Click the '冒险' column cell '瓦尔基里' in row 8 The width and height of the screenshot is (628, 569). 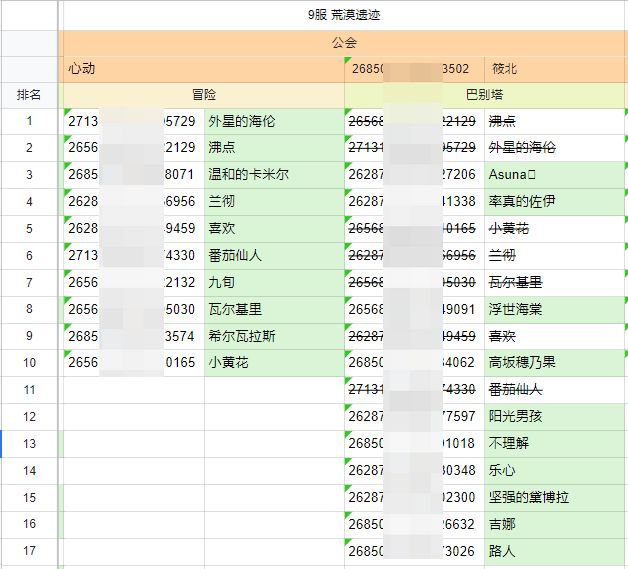[274, 310]
